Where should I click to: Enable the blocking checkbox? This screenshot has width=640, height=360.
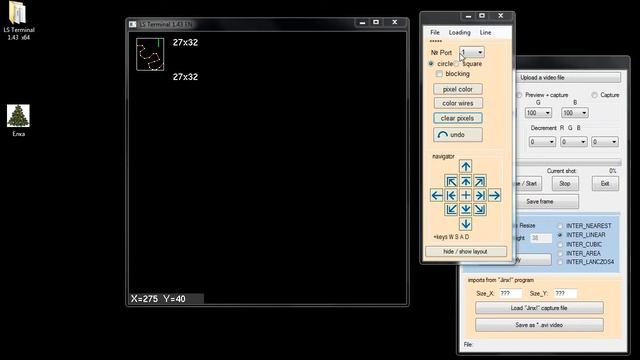(x=439, y=74)
